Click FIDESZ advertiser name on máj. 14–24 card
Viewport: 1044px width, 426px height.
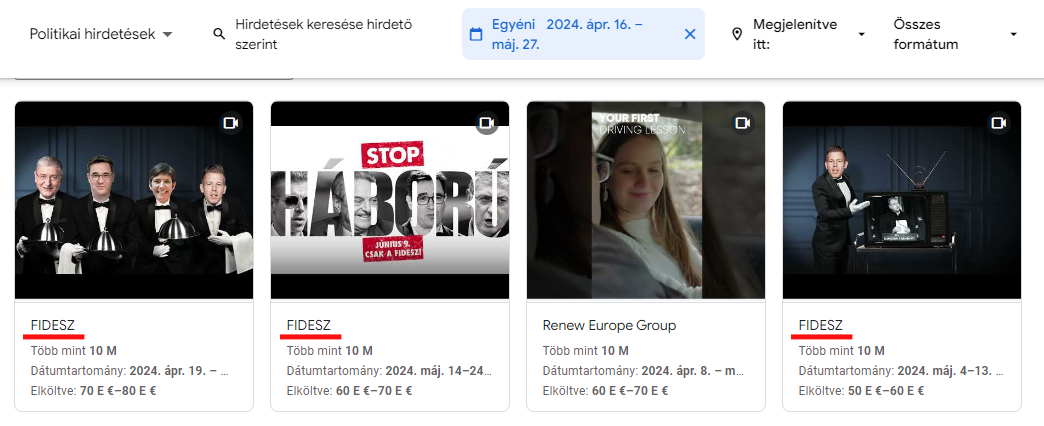(309, 325)
